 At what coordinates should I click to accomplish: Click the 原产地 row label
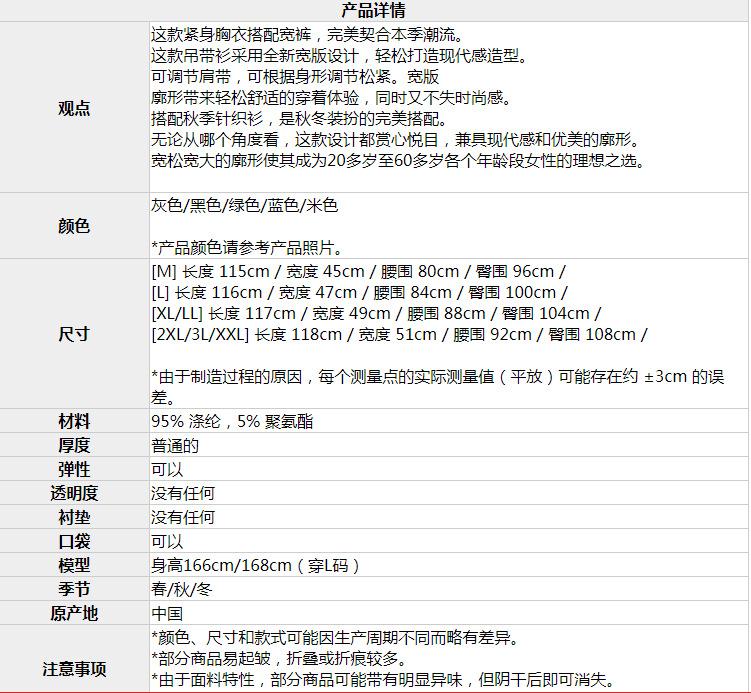[74, 613]
